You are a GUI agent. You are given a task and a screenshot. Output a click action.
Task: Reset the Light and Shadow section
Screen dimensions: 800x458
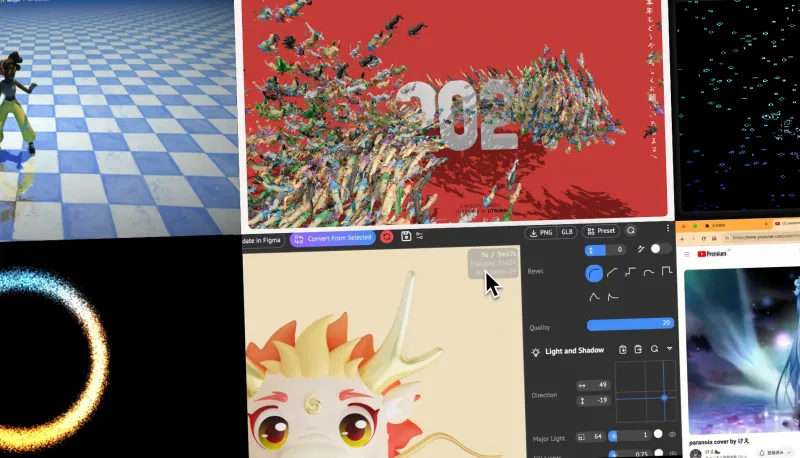(655, 349)
